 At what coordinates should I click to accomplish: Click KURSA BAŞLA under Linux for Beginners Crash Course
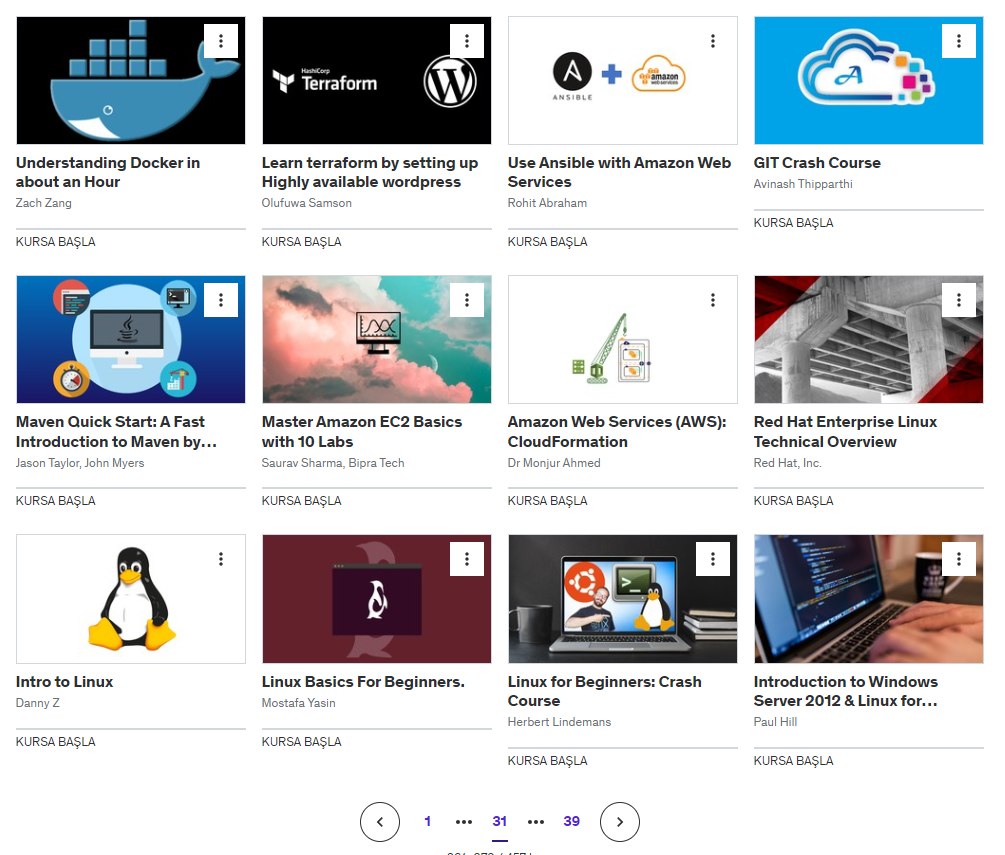[547, 761]
